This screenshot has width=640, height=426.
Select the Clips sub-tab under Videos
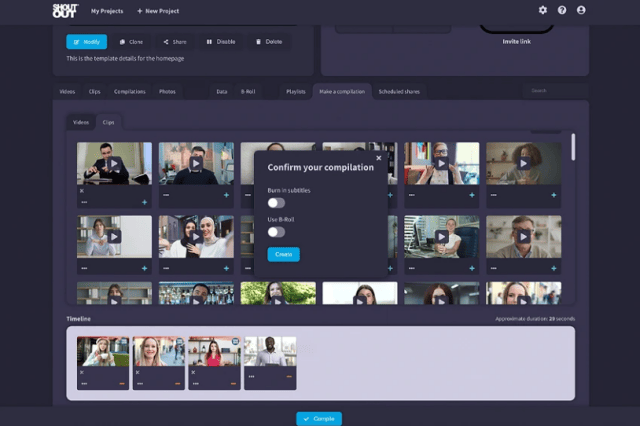(x=108, y=122)
